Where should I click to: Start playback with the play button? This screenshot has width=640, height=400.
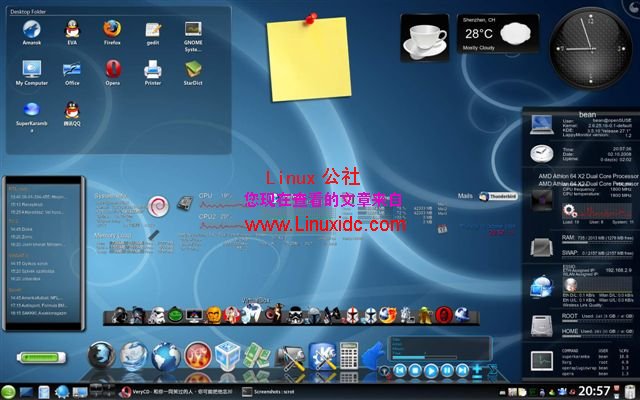pos(431,371)
